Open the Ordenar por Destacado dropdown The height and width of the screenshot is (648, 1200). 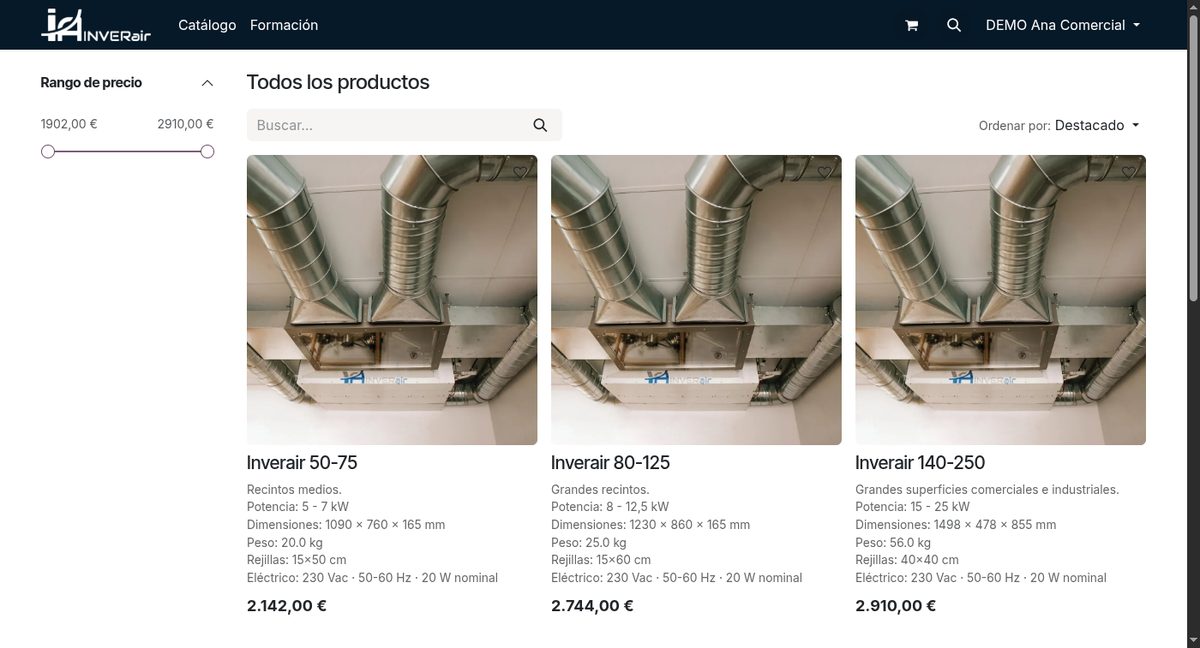click(x=1097, y=125)
